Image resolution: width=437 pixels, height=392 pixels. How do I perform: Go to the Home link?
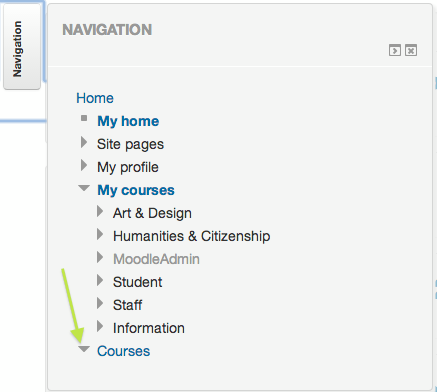pyautogui.click(x=95, y=98)
